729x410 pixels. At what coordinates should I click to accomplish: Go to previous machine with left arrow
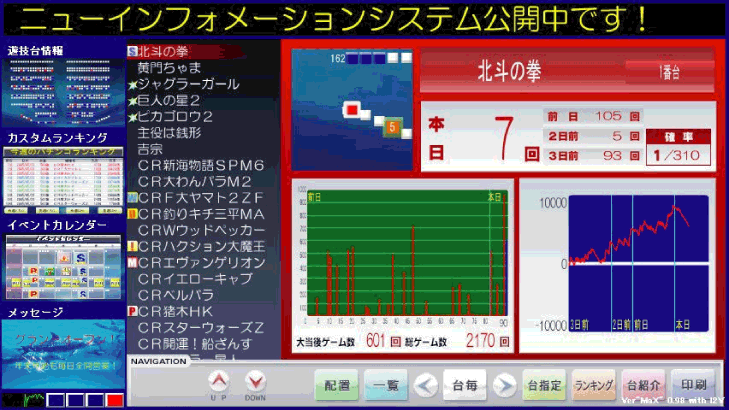pos(425,385)
